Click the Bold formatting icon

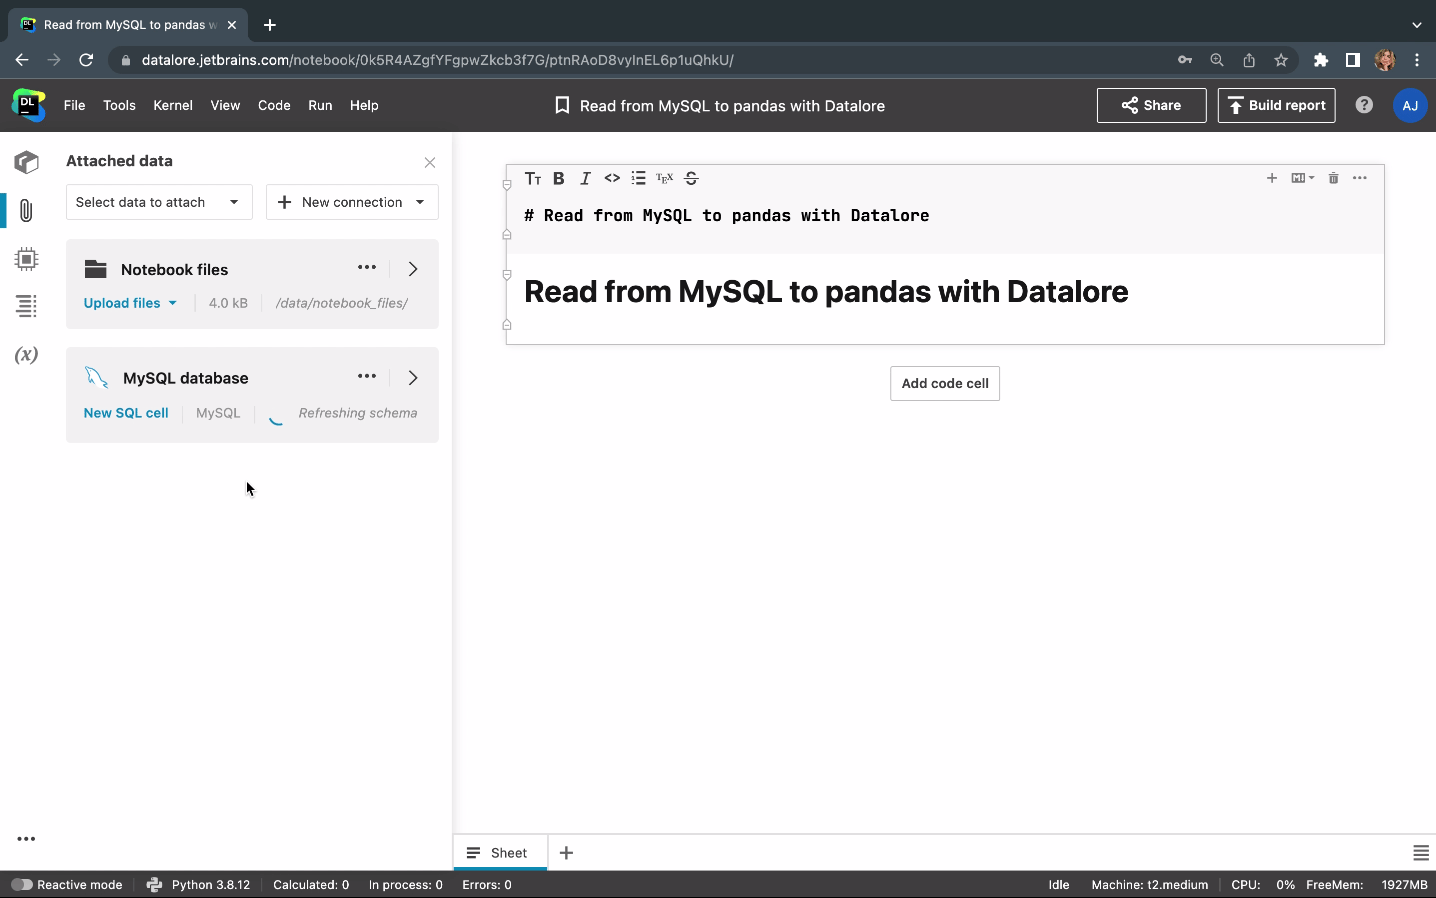559,178
